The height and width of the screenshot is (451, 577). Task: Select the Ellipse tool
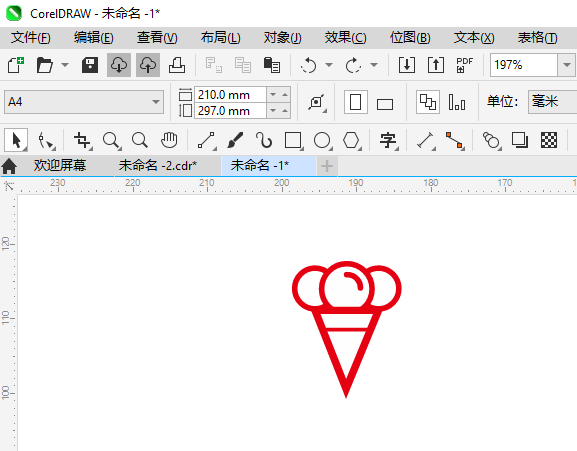(322, 140)
